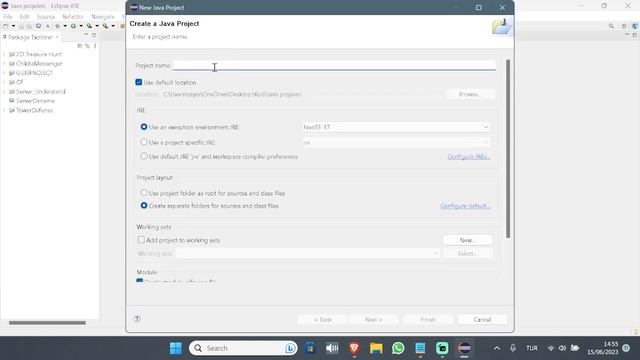Open the project specific JRE dropdown

[396, 142]
